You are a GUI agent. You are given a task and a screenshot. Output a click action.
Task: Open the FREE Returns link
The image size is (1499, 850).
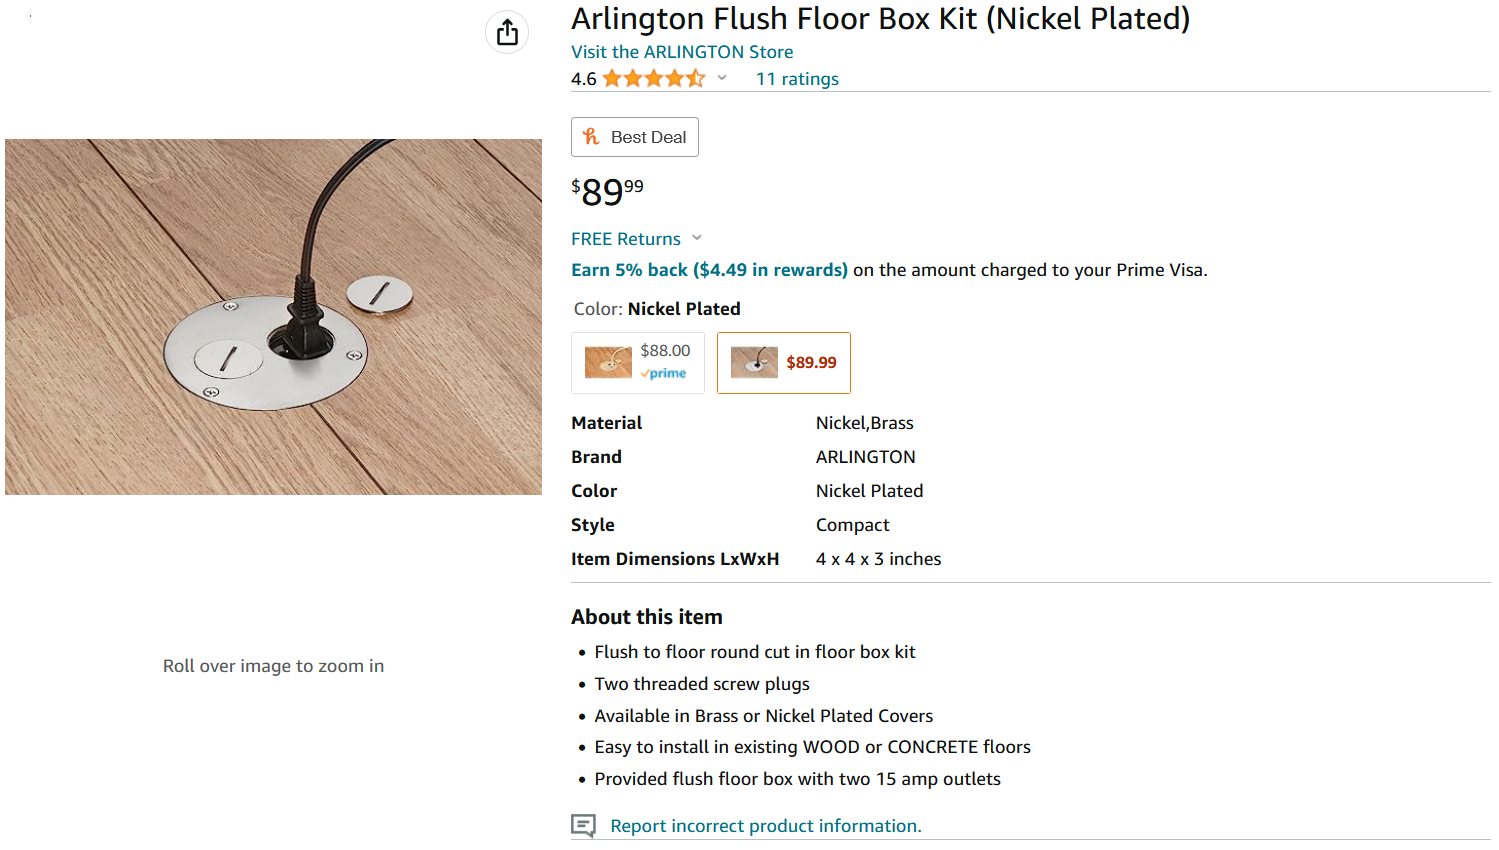[626, 239]
